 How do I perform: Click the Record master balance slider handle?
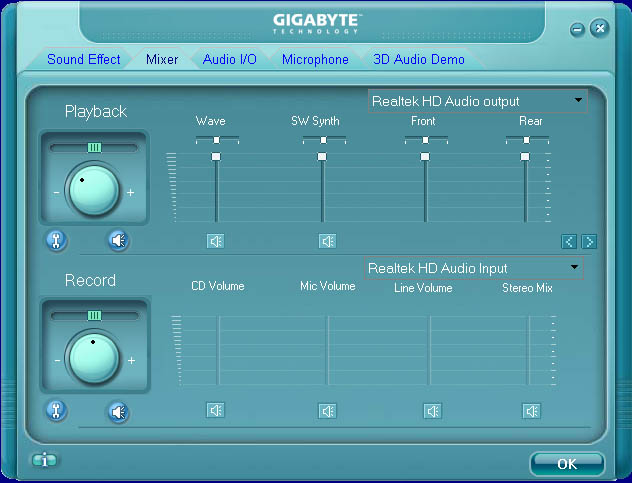(94, 315)
